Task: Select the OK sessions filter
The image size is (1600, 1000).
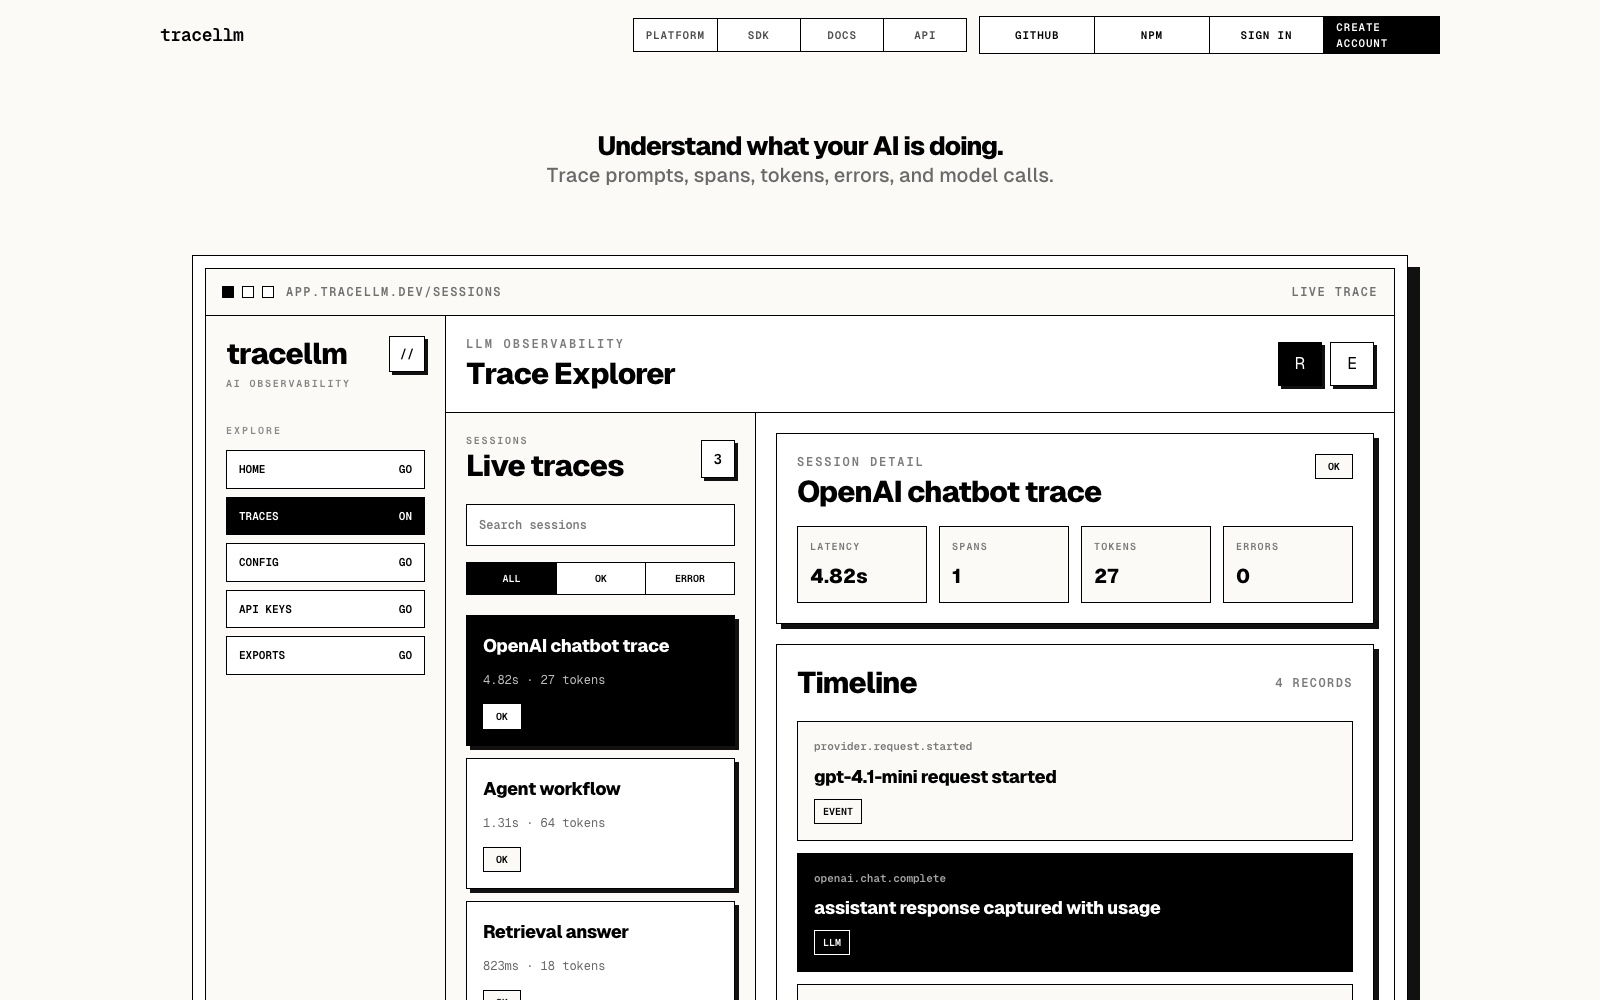Action: 601,578
